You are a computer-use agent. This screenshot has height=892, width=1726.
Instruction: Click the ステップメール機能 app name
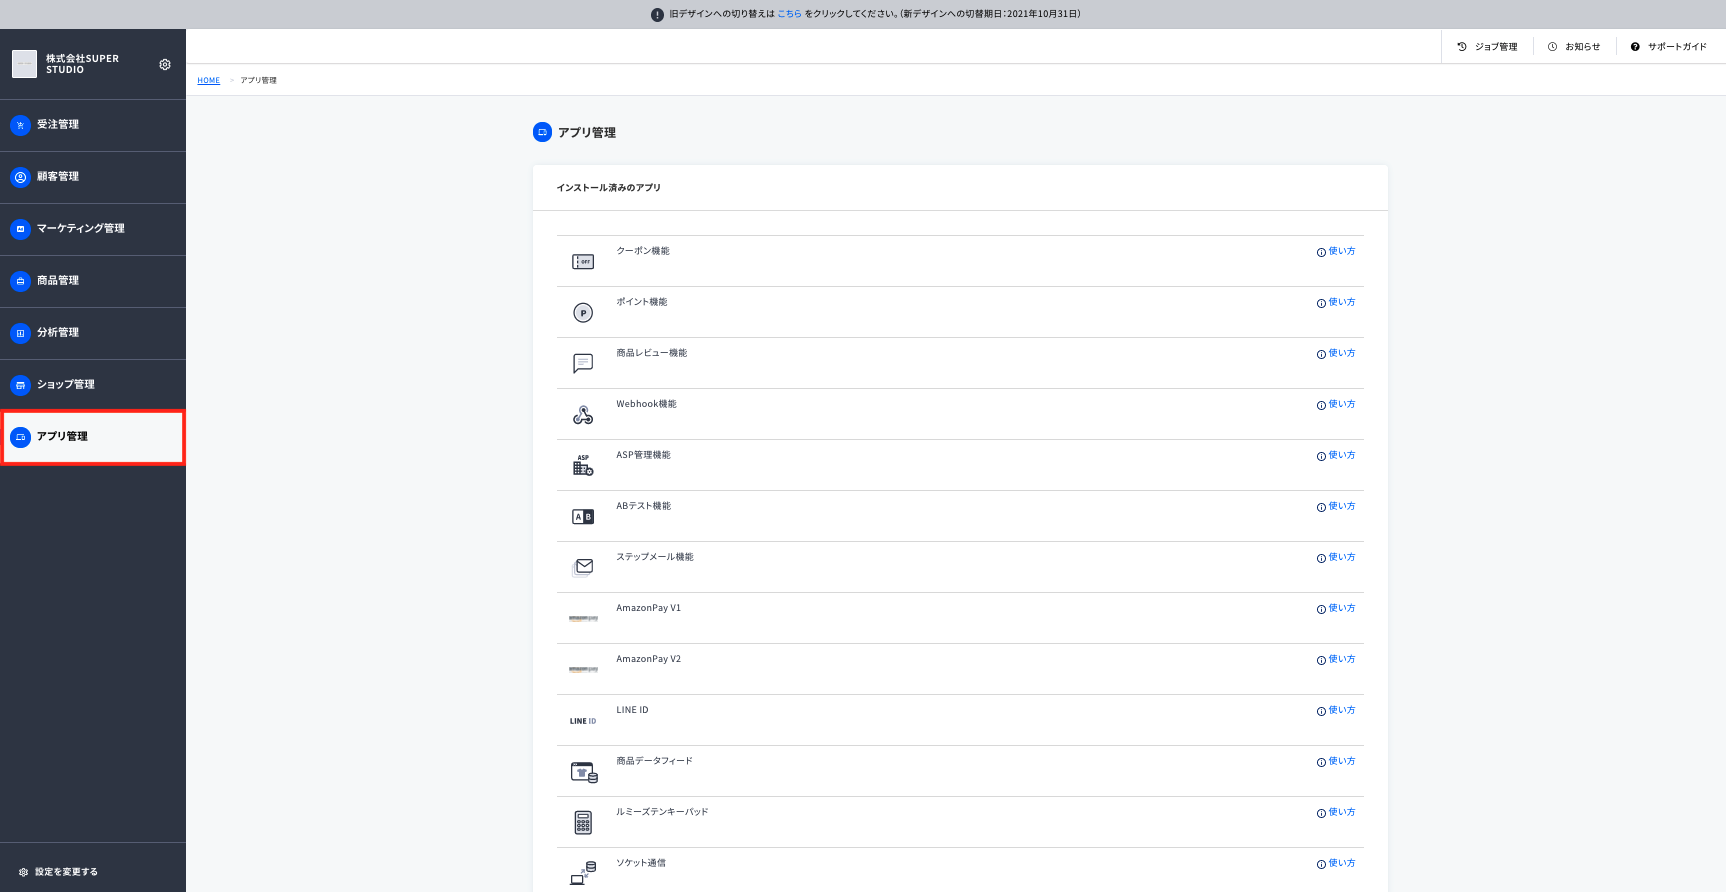pyautogui.click(x=655, y=557)
